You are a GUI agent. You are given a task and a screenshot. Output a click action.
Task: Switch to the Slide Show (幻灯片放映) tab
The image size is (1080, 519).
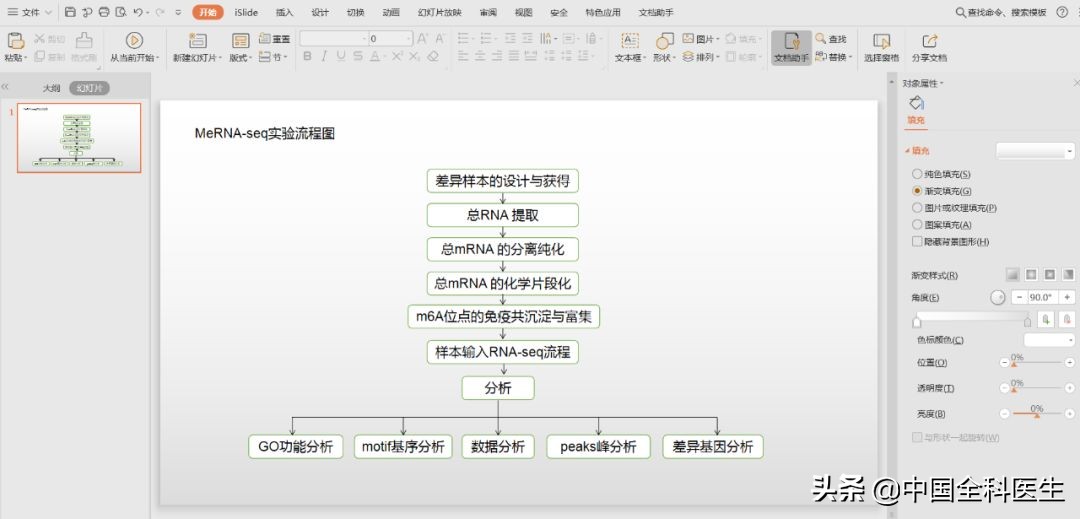tap(439, 12)
